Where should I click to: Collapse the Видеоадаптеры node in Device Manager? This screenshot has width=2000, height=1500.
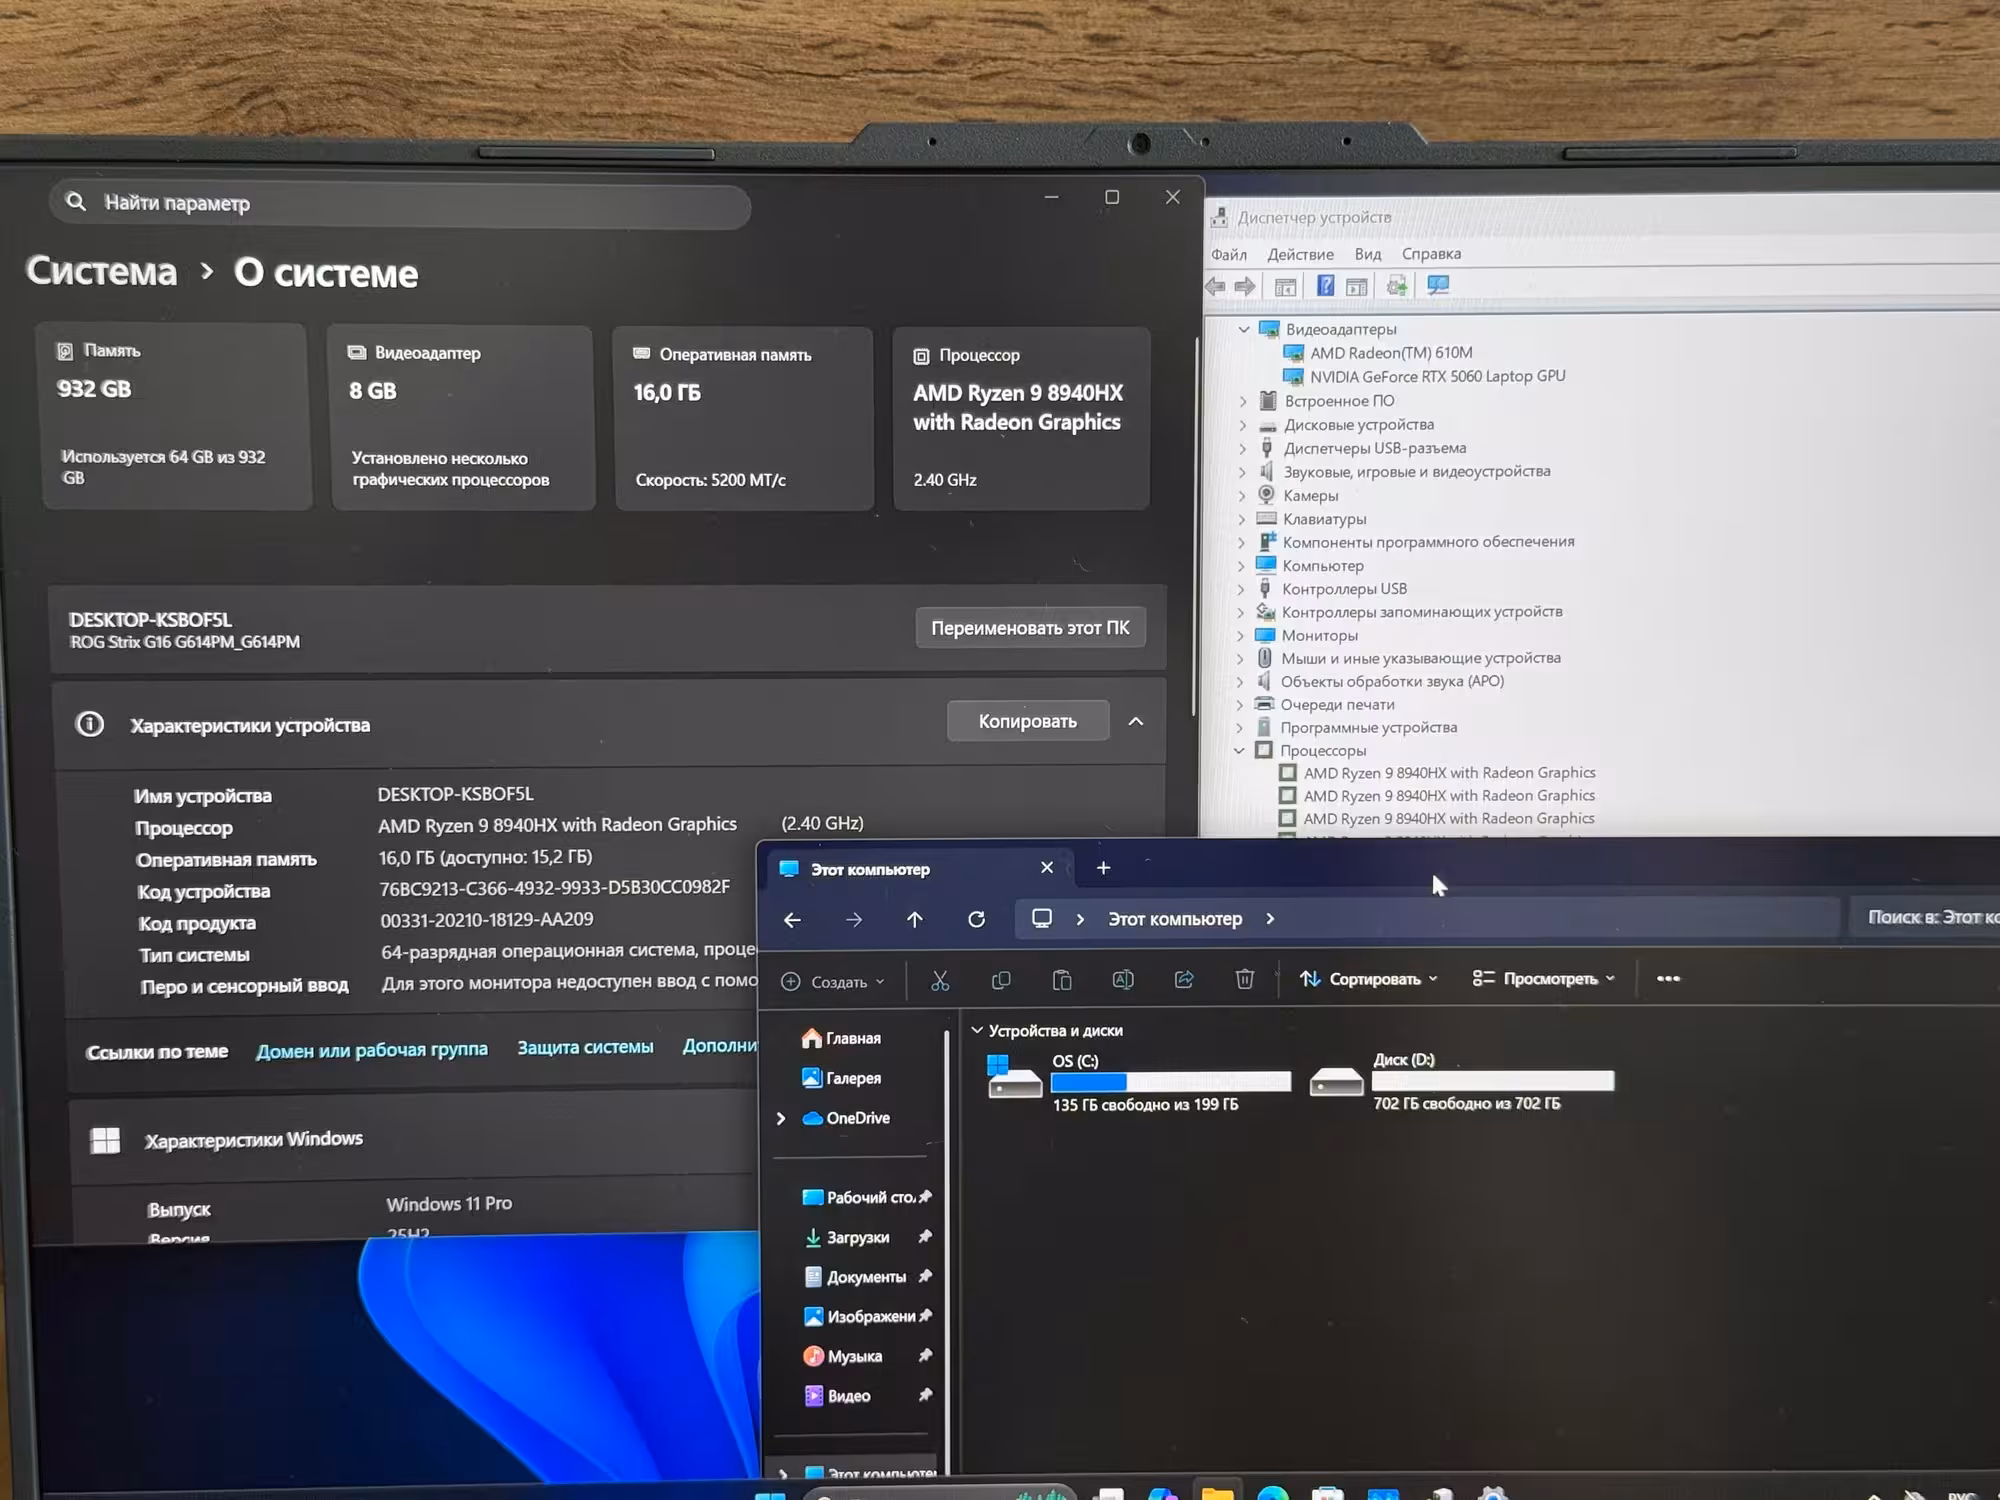point(1244,329)
